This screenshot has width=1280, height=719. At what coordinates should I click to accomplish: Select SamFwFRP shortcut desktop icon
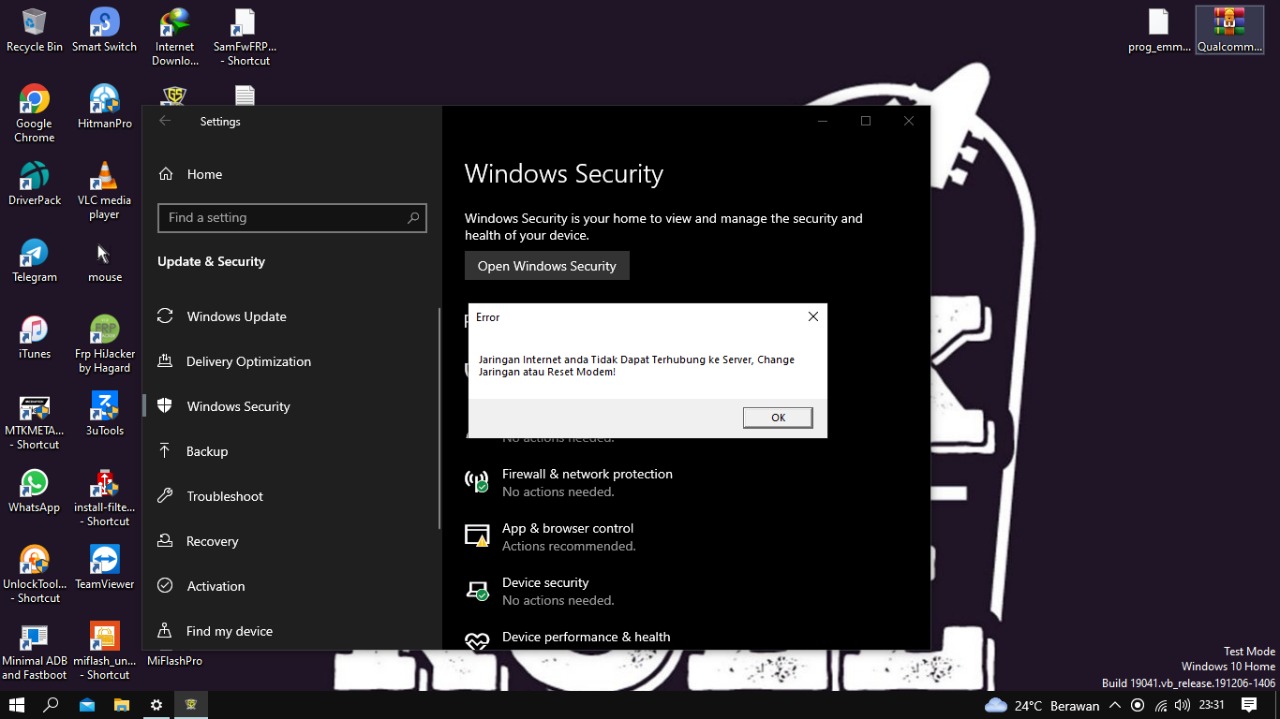[x=245, y=38]
